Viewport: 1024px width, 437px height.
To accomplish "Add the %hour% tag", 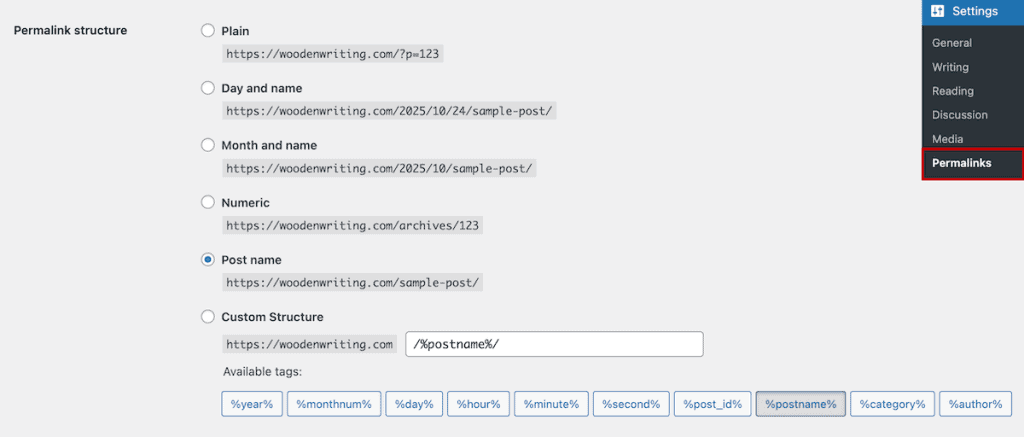I will pyautogui.click(x=478, y=404).
